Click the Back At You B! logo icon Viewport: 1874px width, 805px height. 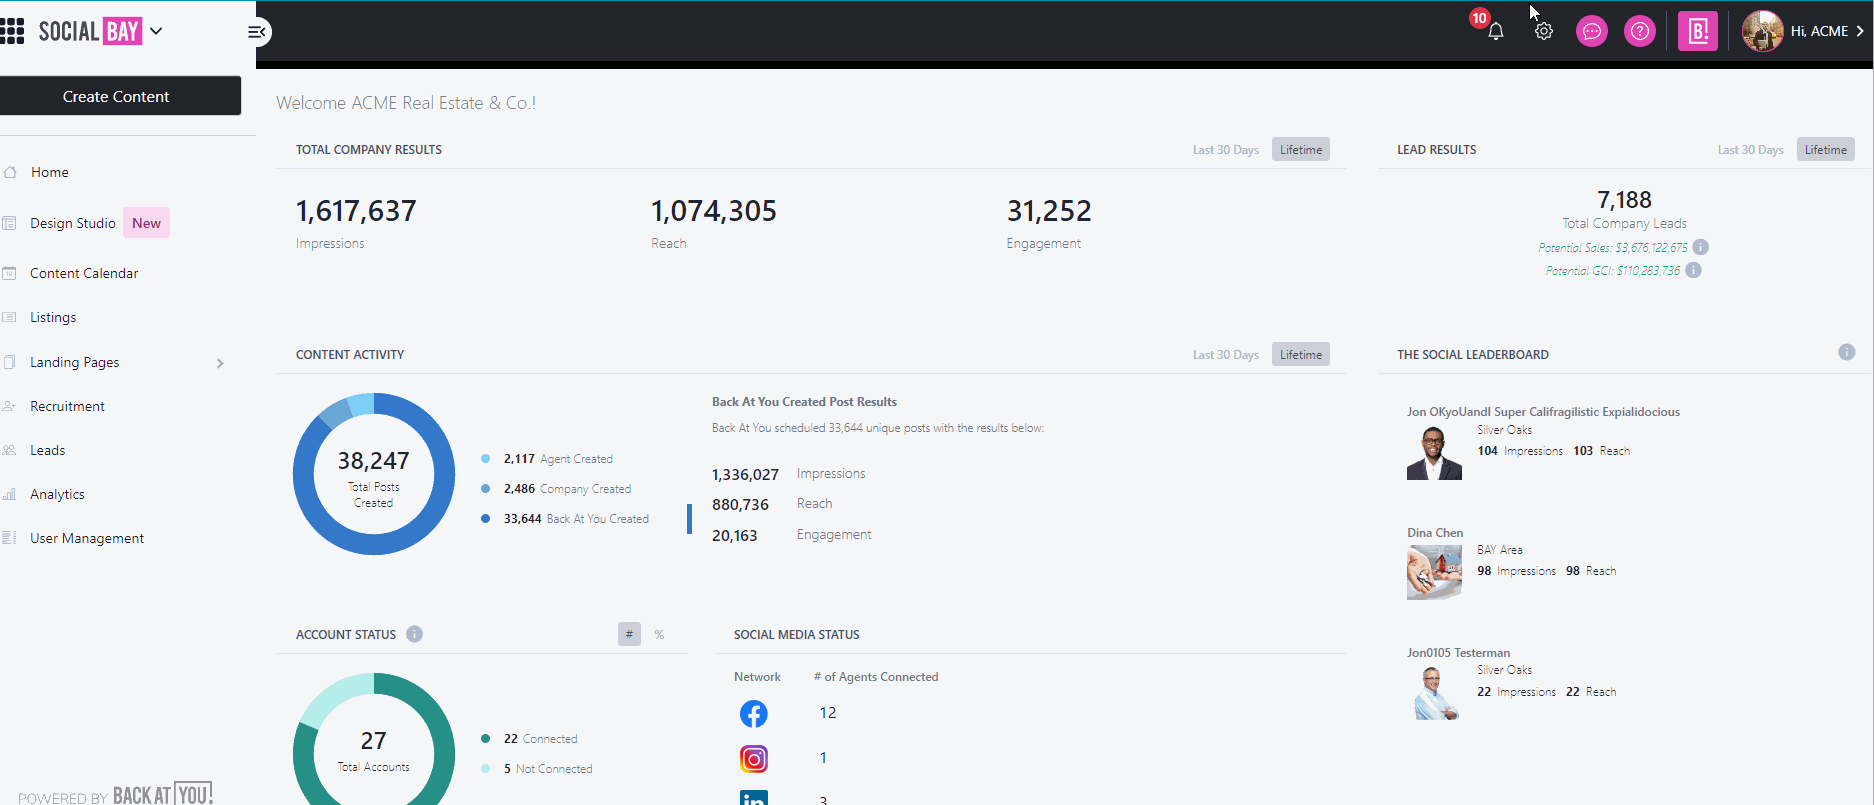[1698, 31]
